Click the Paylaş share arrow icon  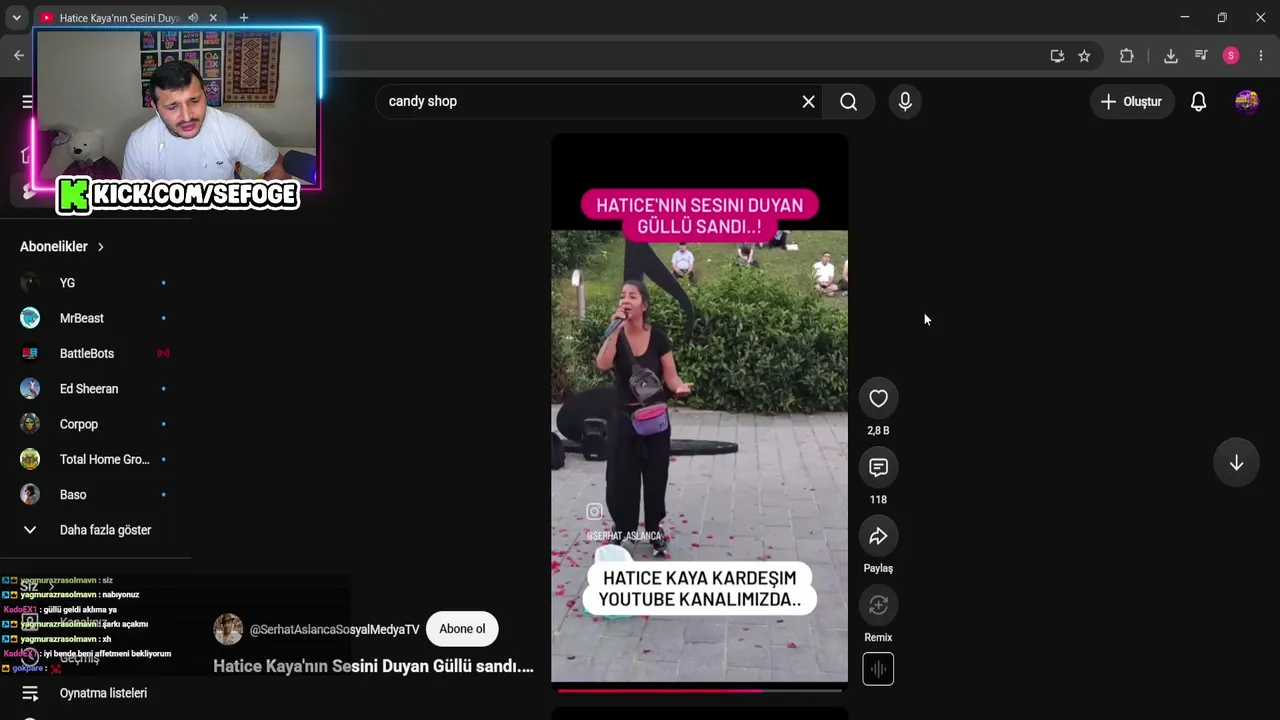878,537
